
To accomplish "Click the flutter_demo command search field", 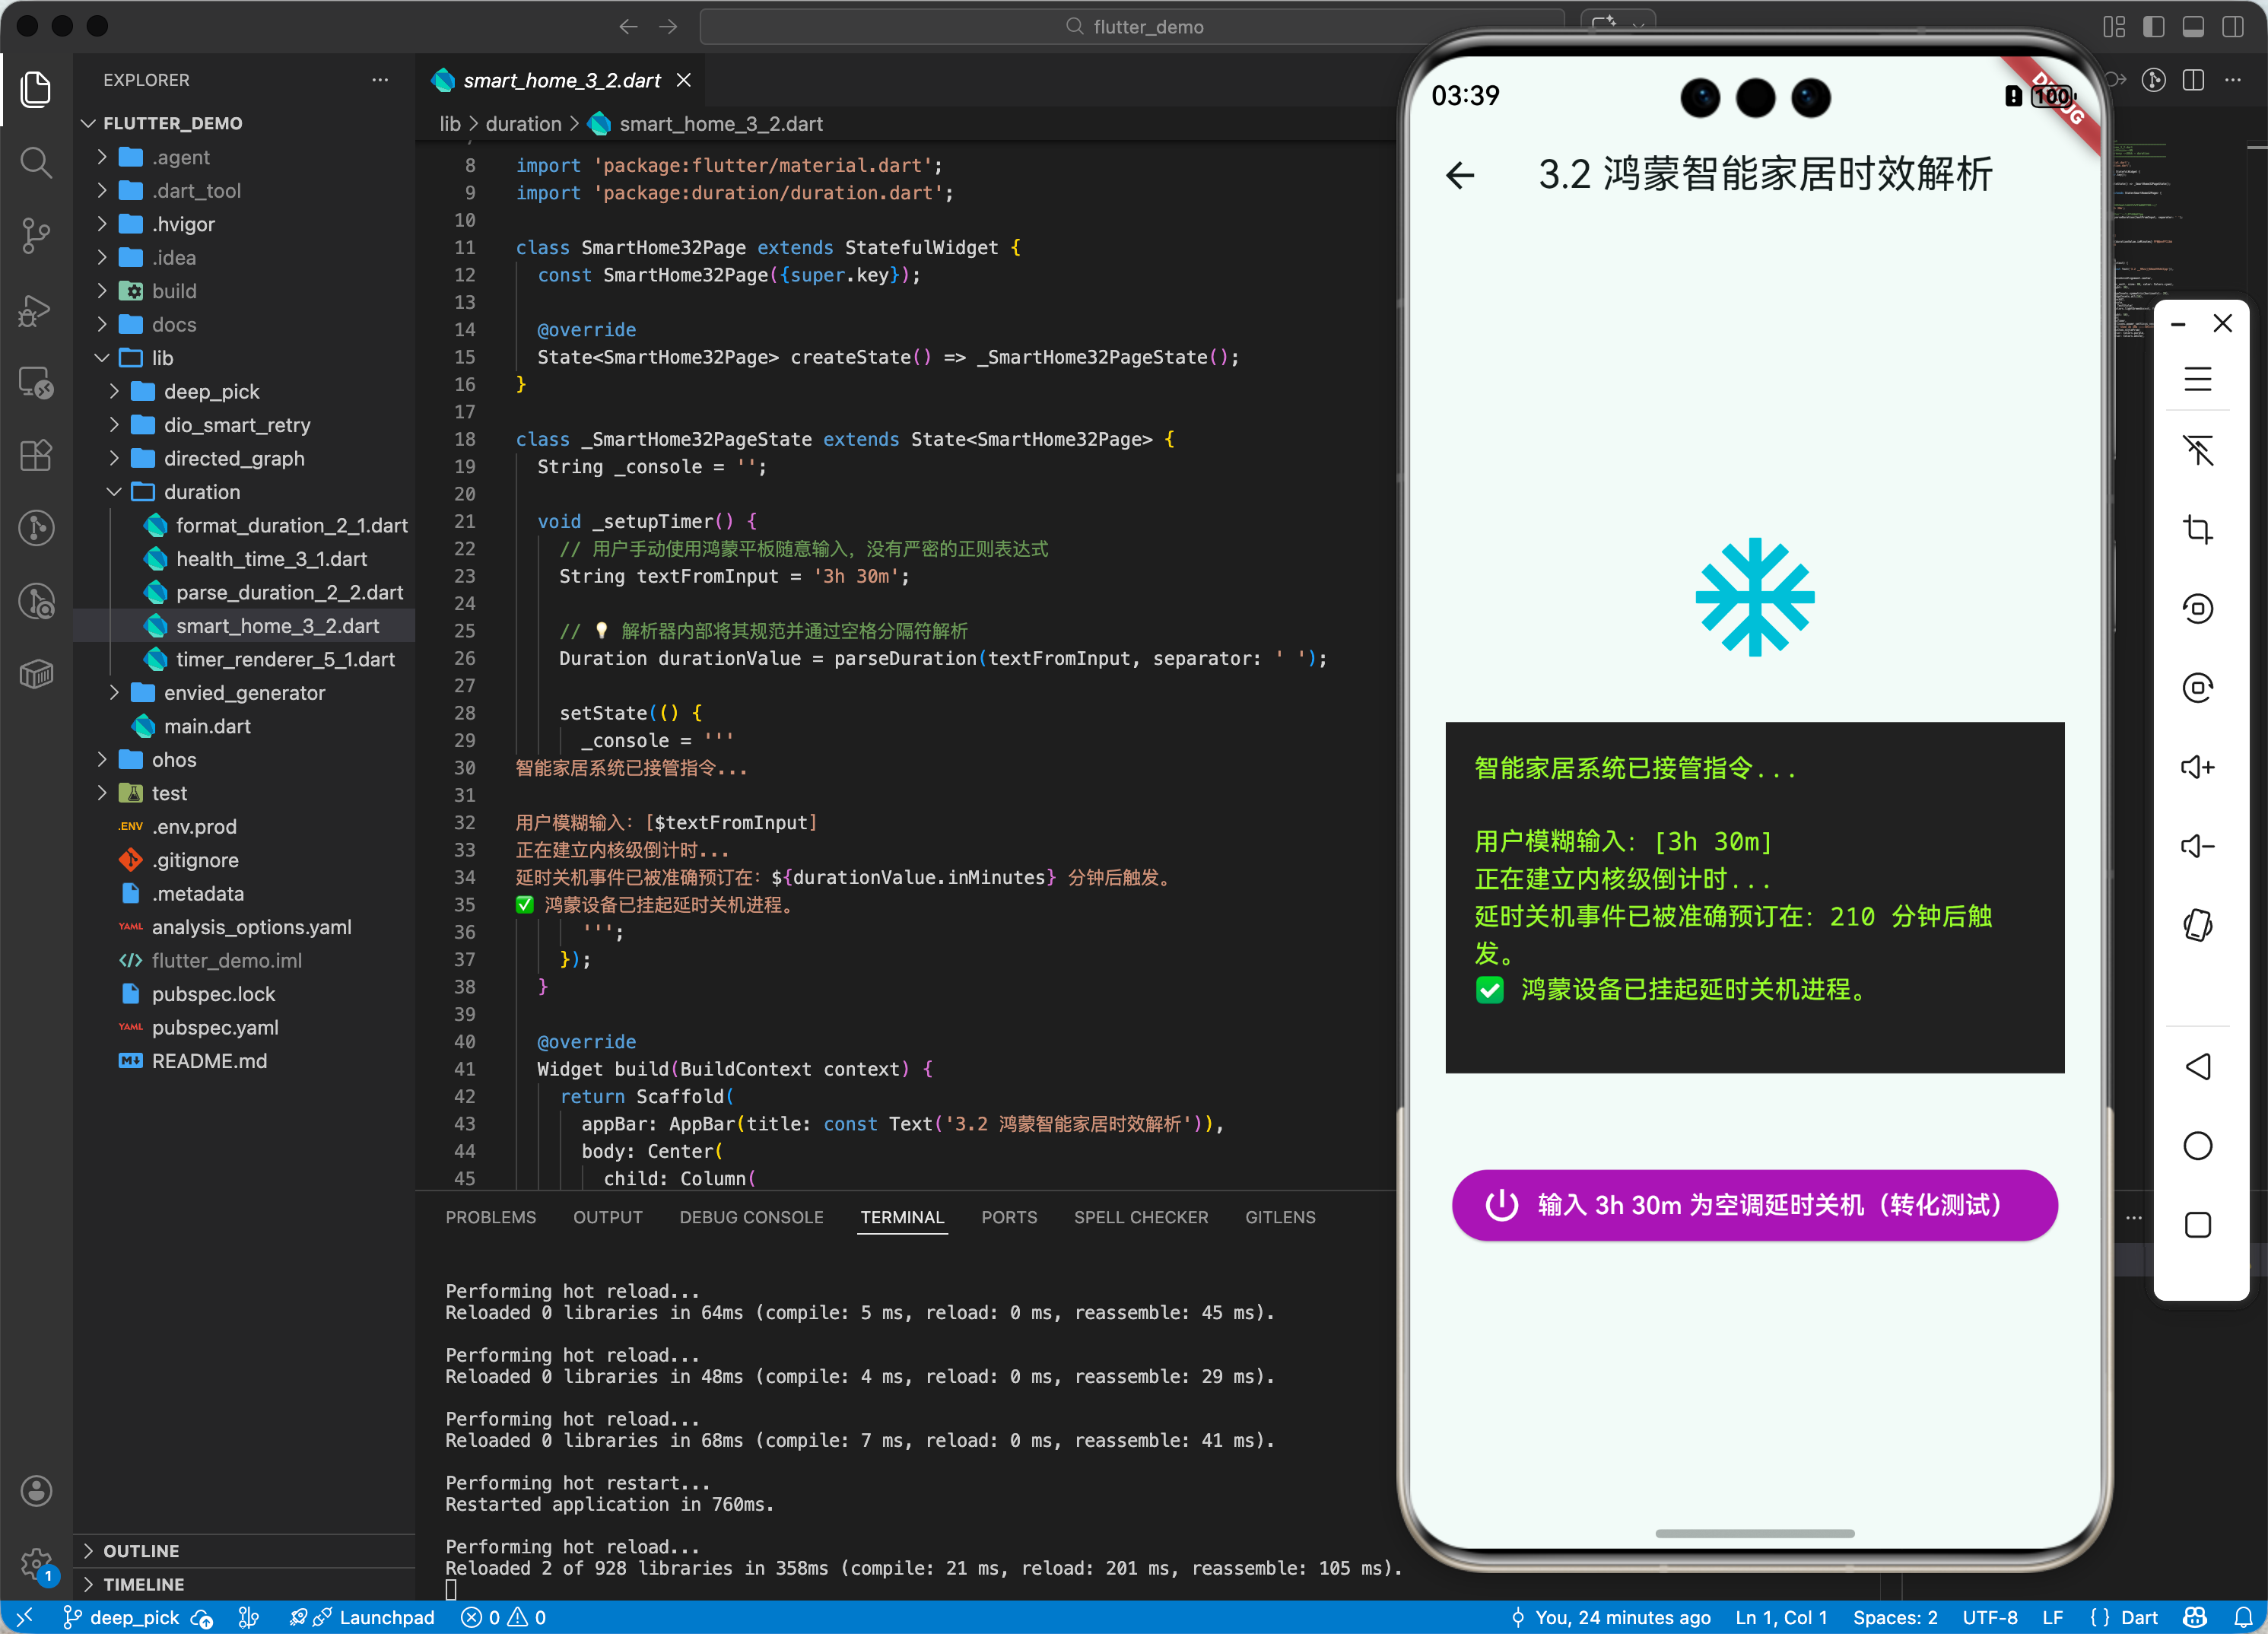I will 1132,27.
